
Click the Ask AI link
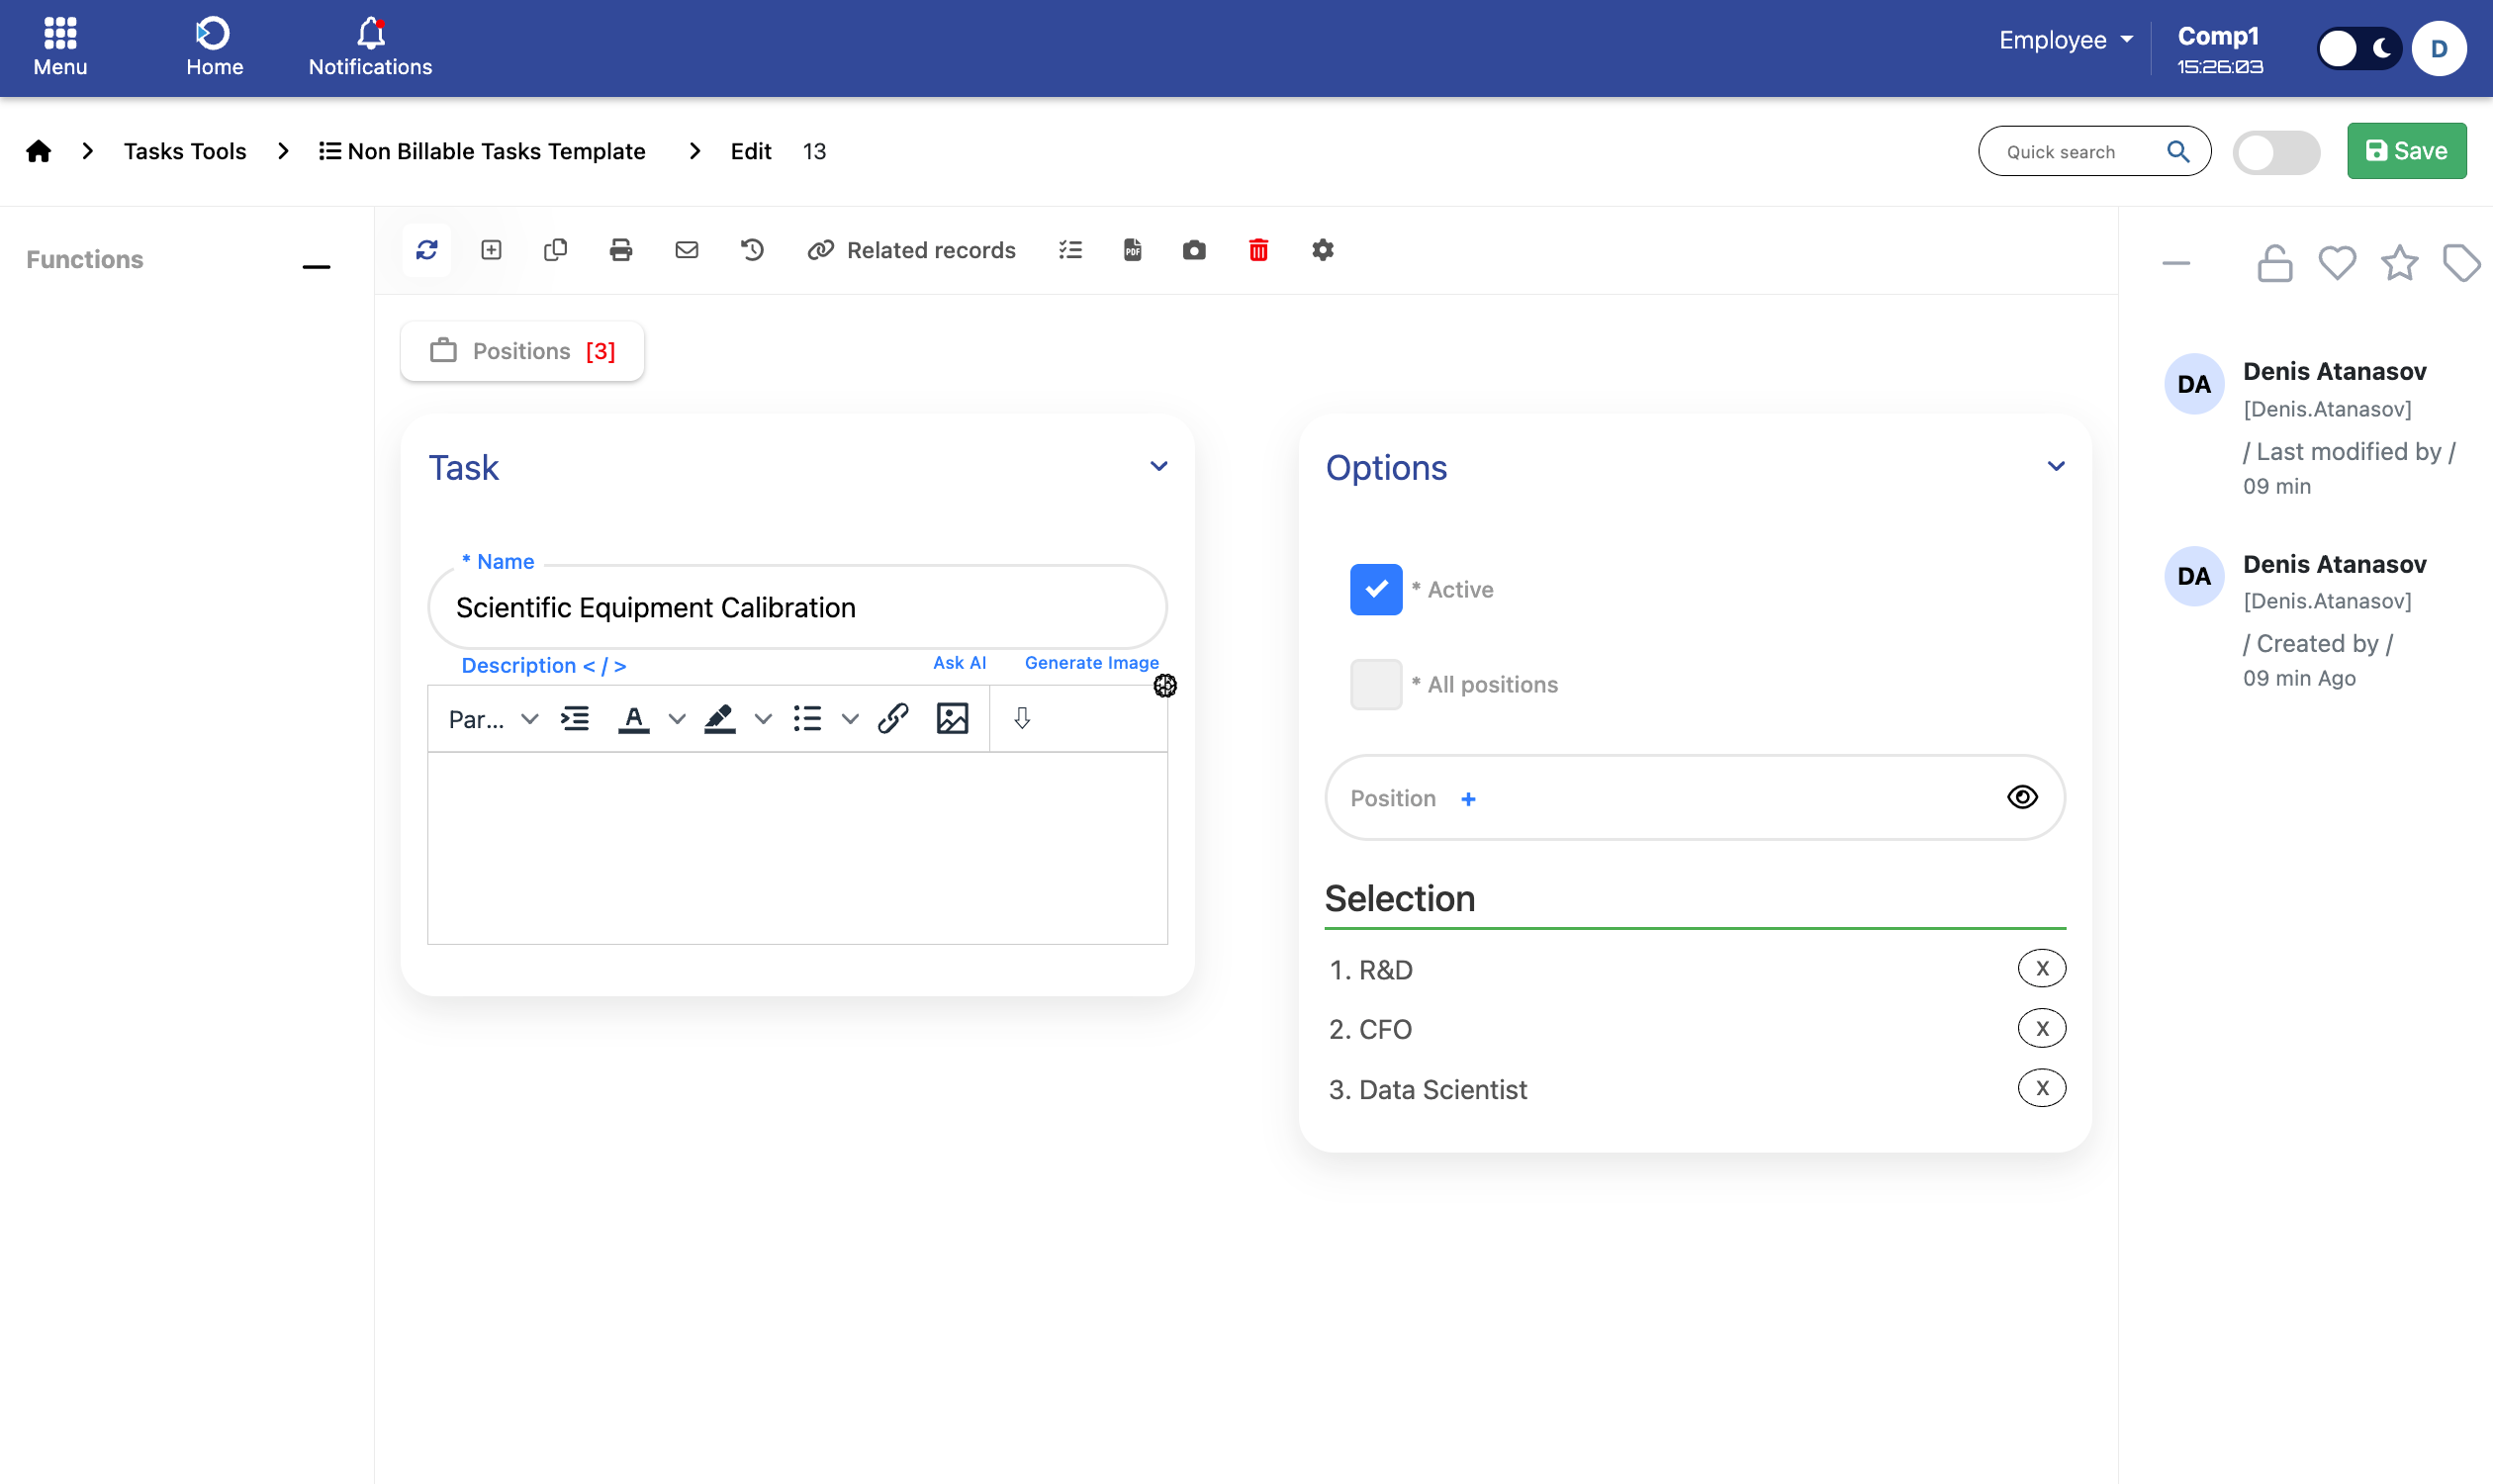(x=959, y=662)
